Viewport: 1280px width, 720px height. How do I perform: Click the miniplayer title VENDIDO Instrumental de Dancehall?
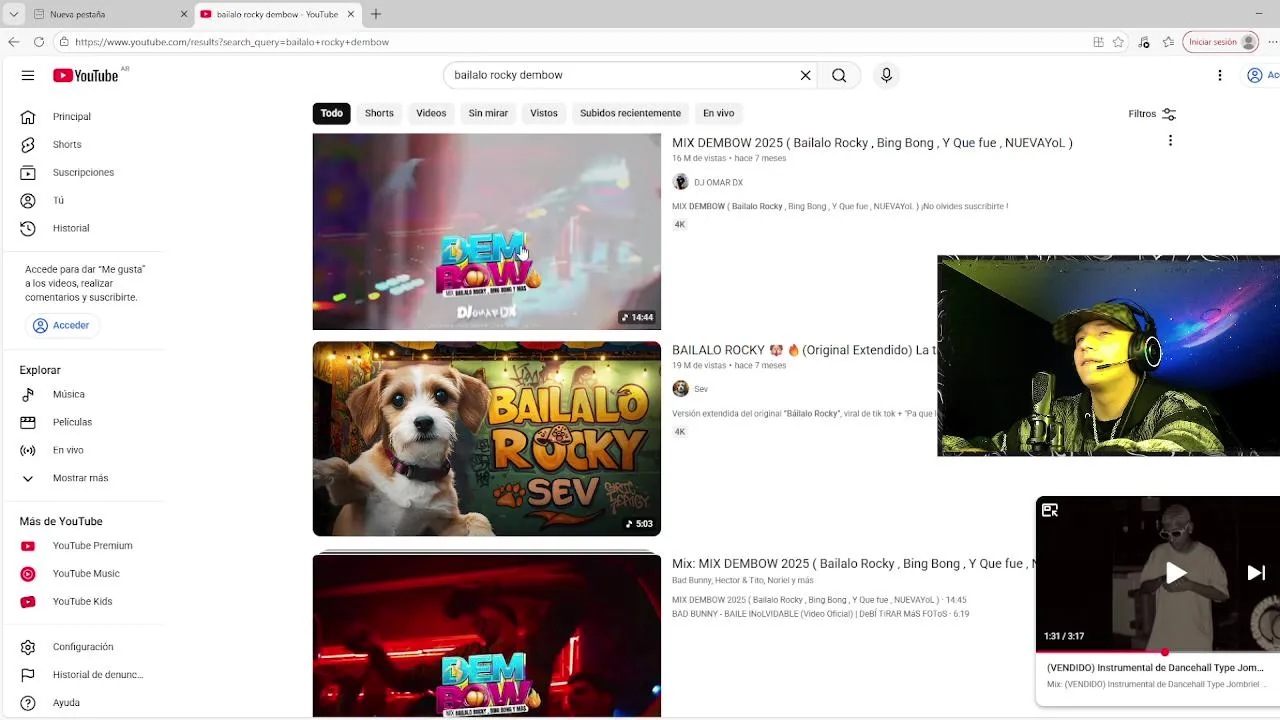1155,667
